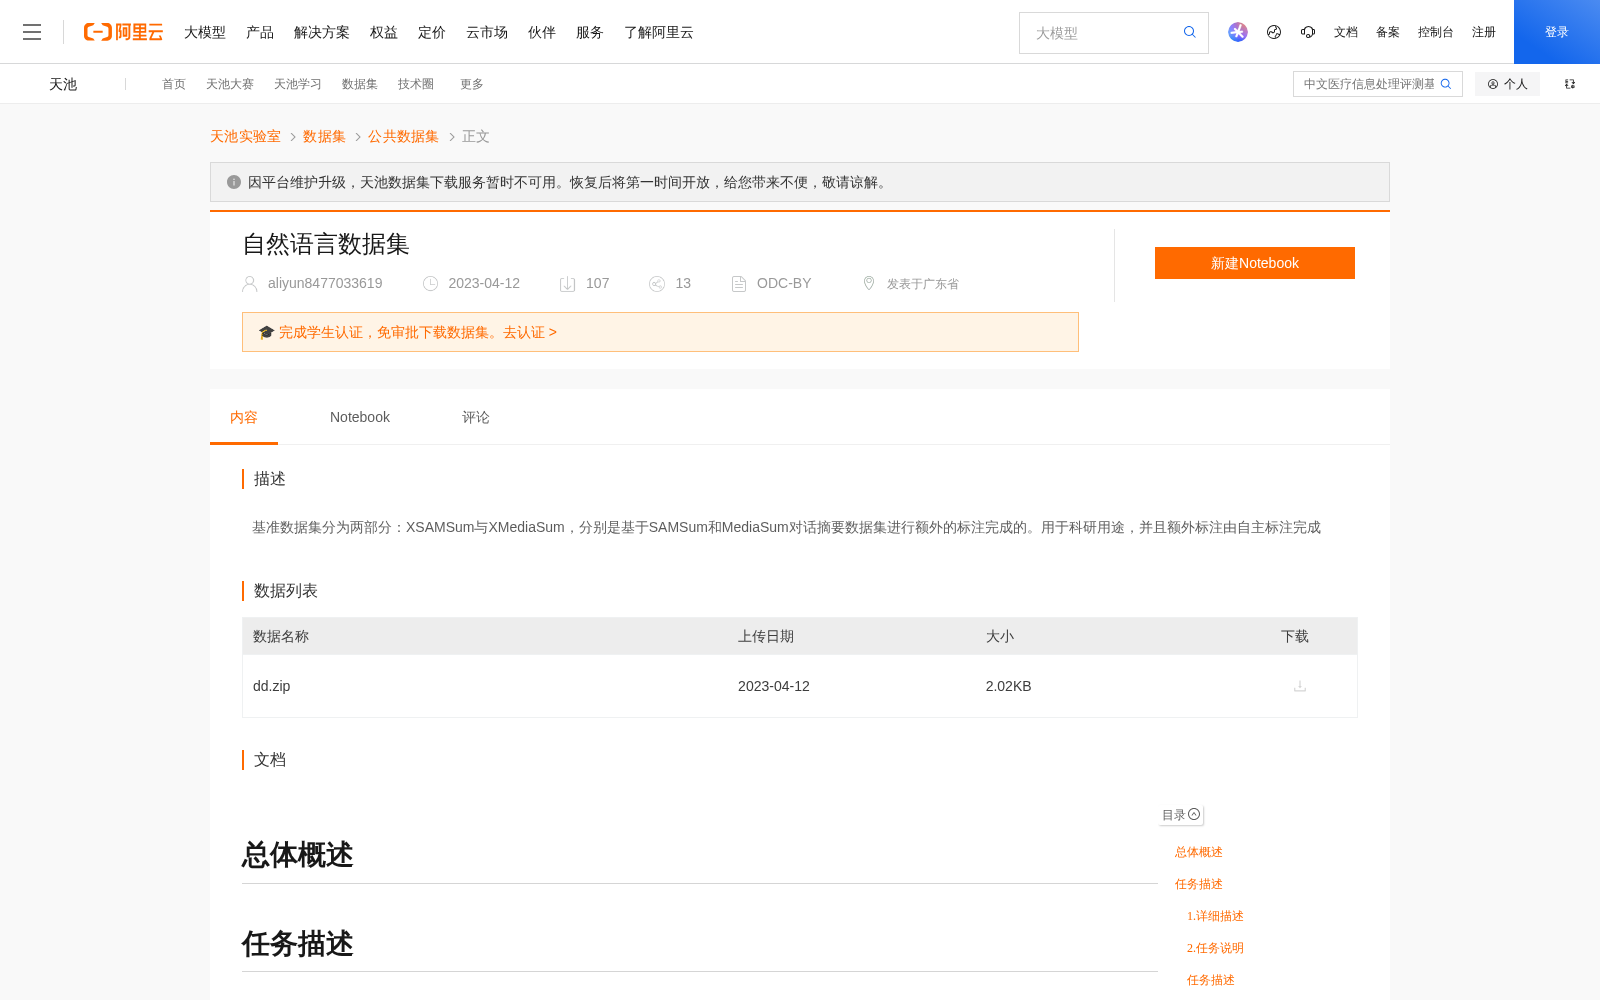Click the 去认证 student certification link
Viewport: 1600px width, 1000px height.
point(529,332)
